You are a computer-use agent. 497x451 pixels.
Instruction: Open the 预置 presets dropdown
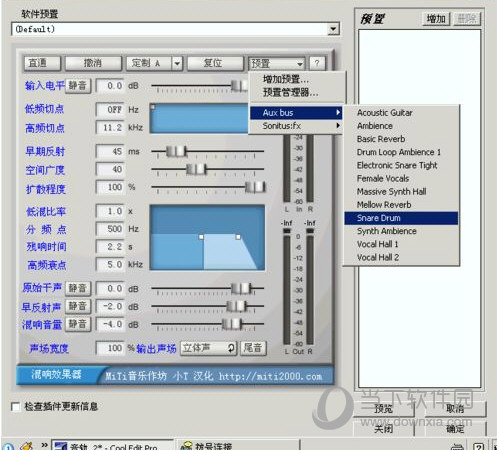[x=276, y=63]
